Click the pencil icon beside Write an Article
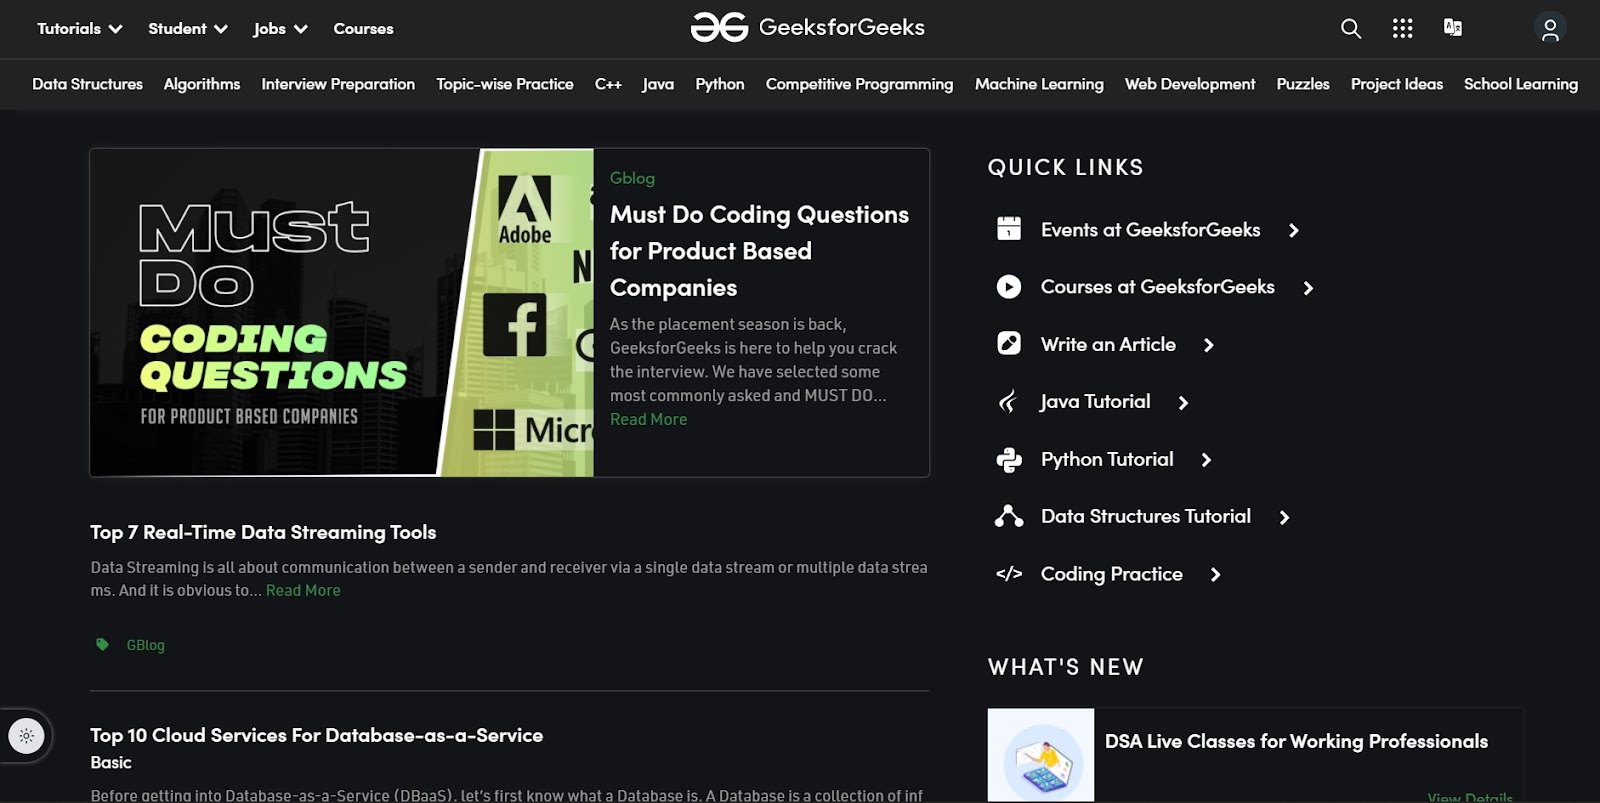Image resolution: width=1600 pixels, height=803 pixels. pyautogui.click(x=1009, y=344)
